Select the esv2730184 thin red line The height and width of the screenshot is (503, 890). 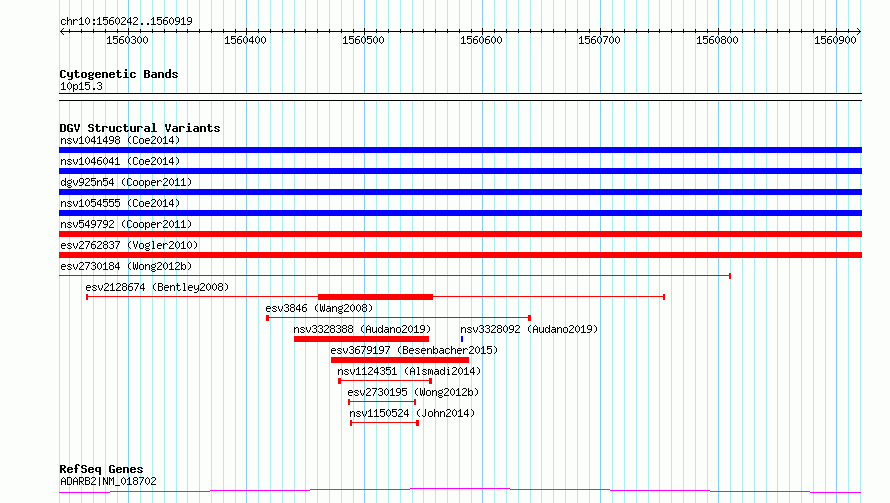pyautogui.click(x=394, y=276)
